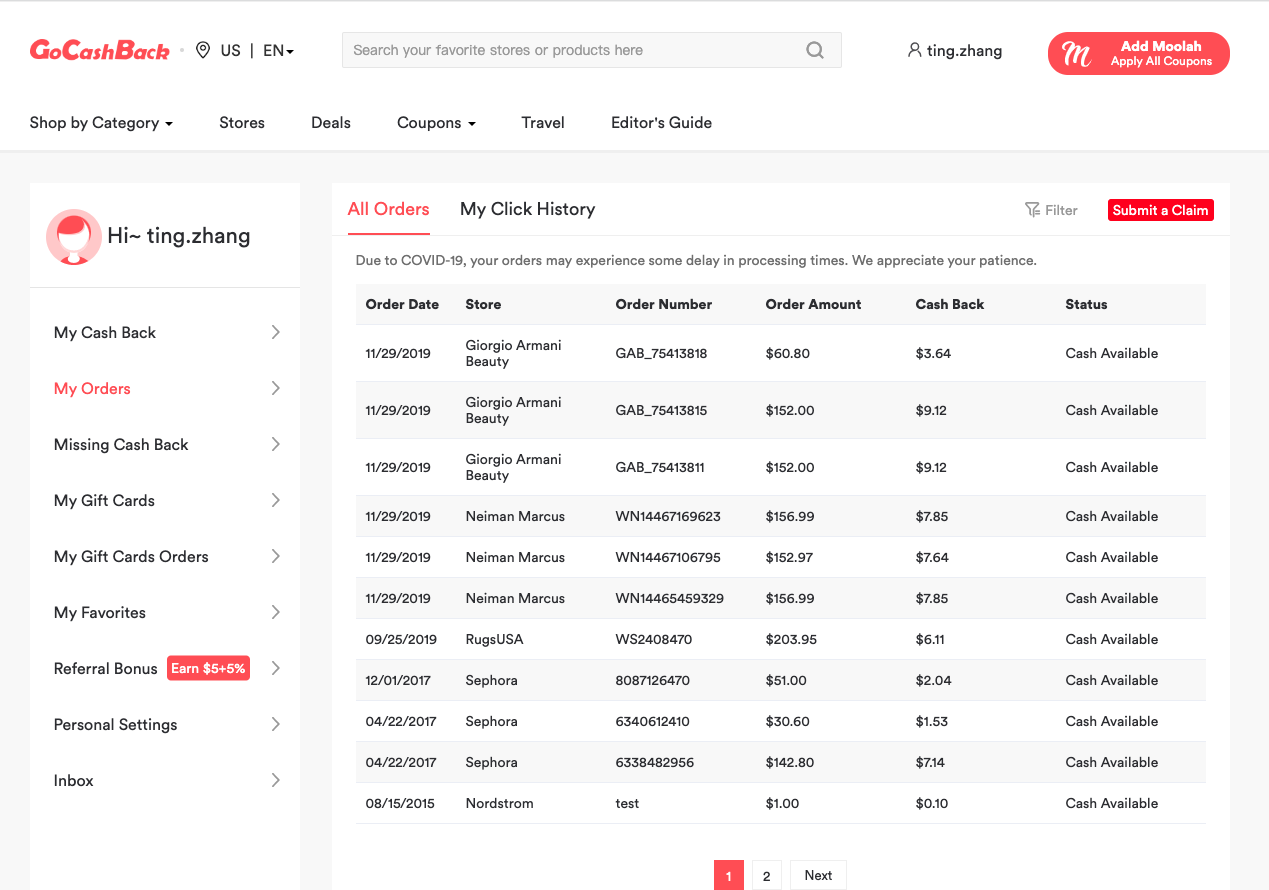Switch to the All Orders tab
The image size is (1269, 890).
(x=389, y=209)
